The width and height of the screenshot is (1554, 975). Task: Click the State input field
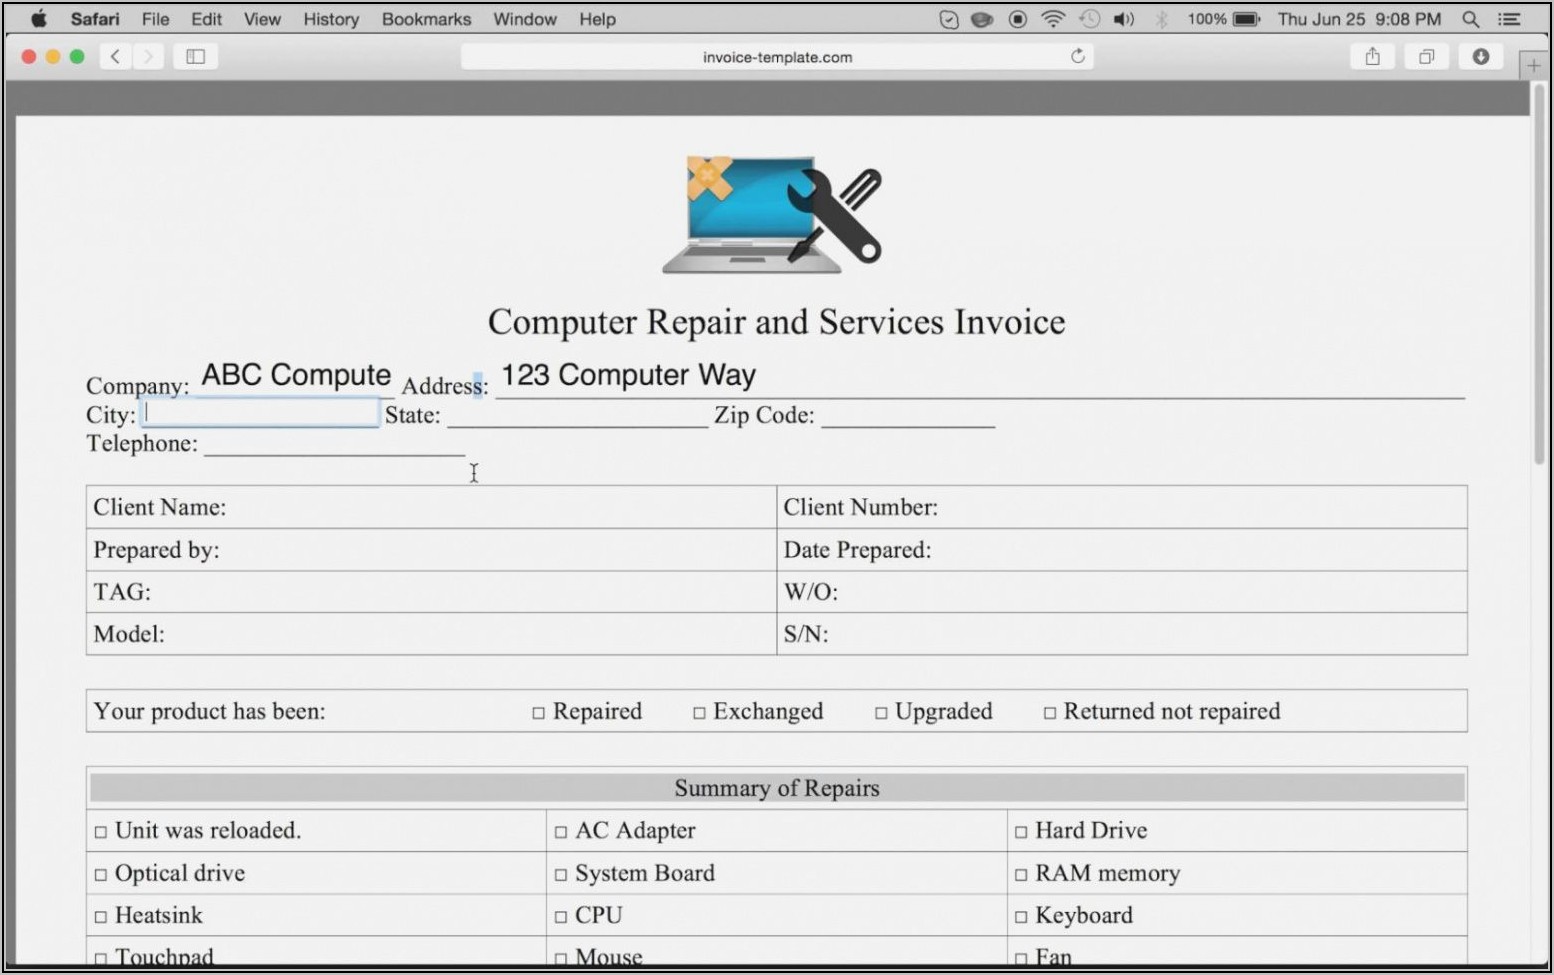point(577,415)
